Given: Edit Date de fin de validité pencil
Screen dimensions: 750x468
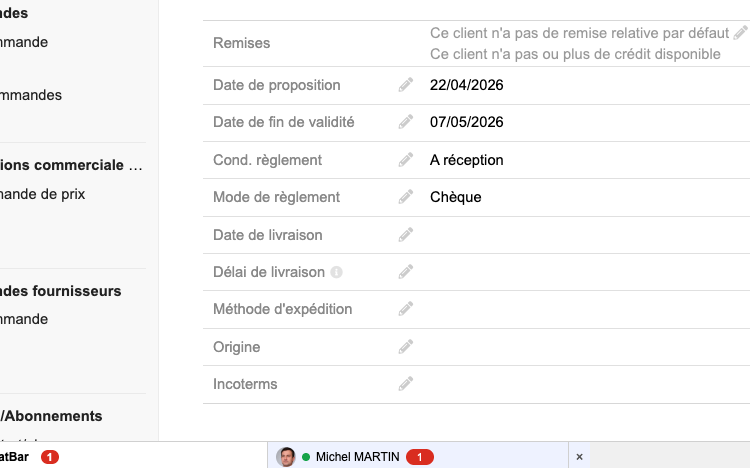Looking at the screenshot, I should pos(406,122).
